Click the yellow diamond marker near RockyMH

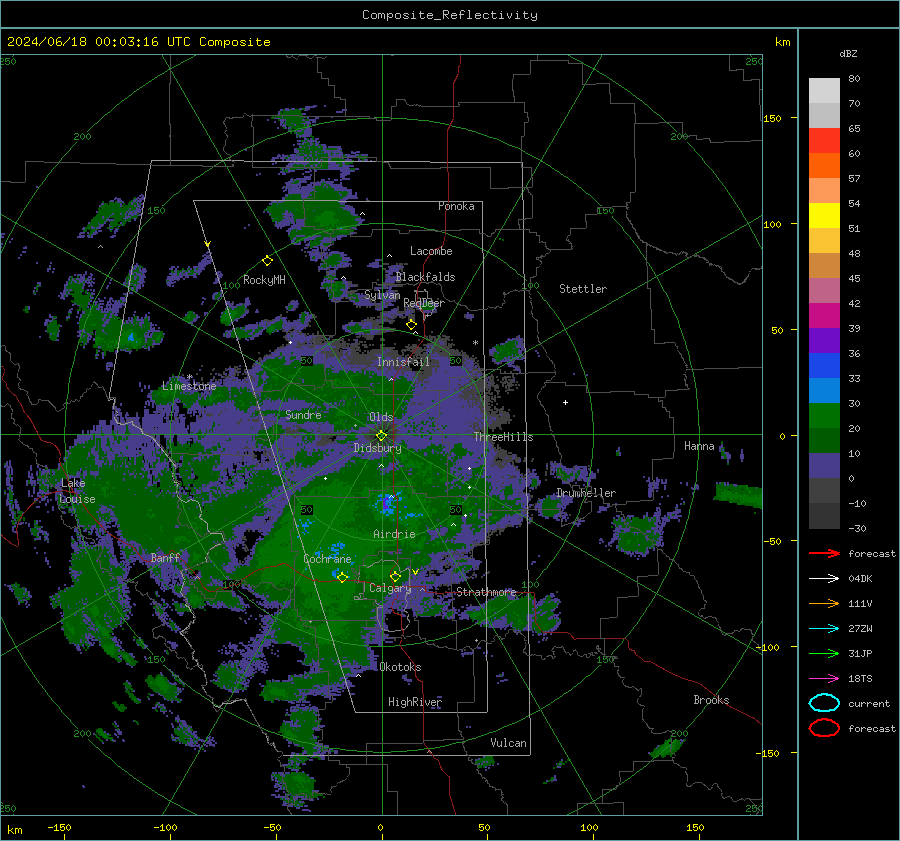click(267, 261)
